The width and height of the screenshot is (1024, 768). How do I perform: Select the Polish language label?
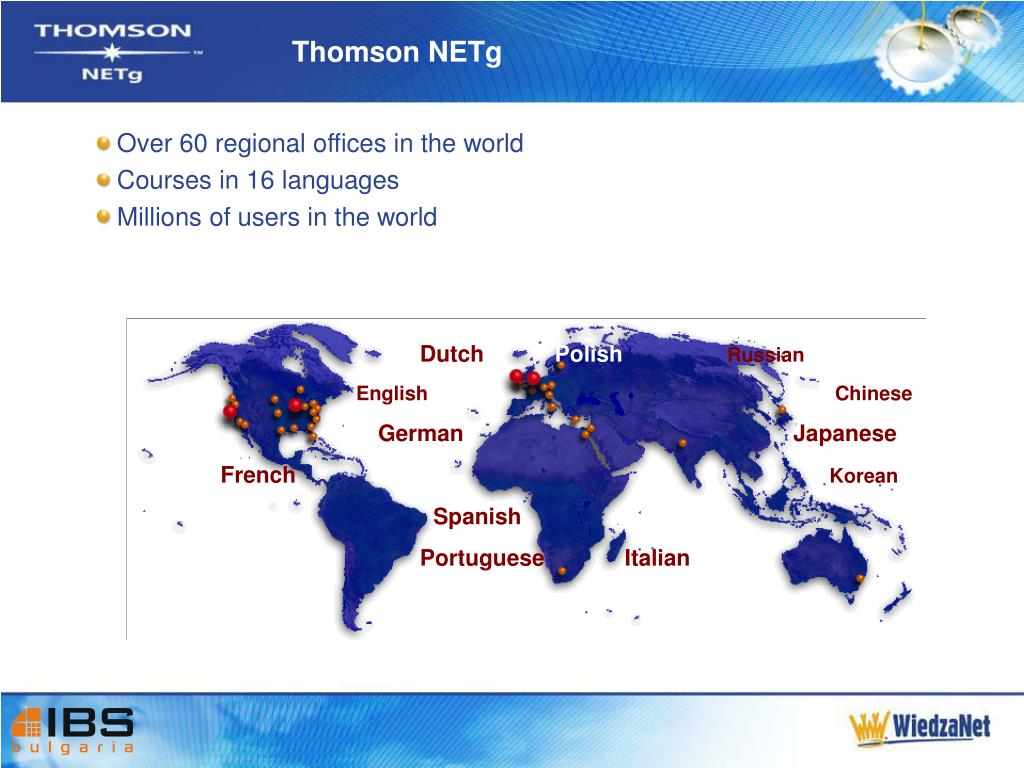pos(588,354)
